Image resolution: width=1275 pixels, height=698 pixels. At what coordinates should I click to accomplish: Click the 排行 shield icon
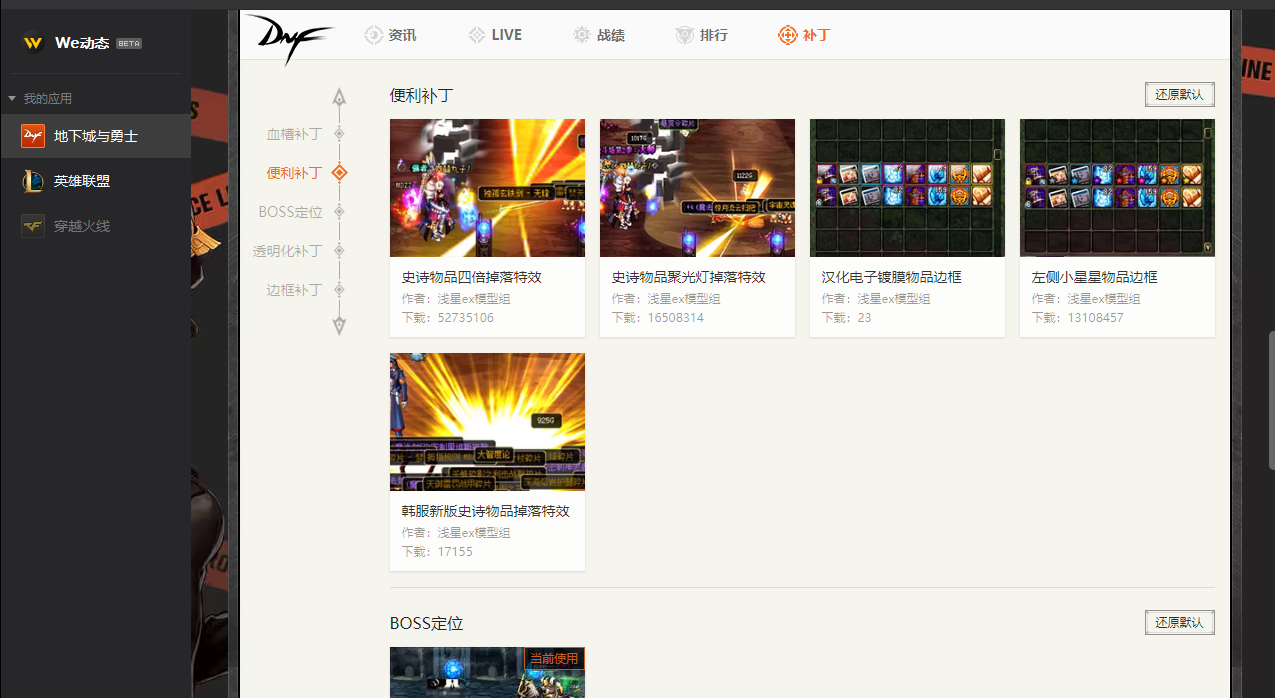pos(685,35)
